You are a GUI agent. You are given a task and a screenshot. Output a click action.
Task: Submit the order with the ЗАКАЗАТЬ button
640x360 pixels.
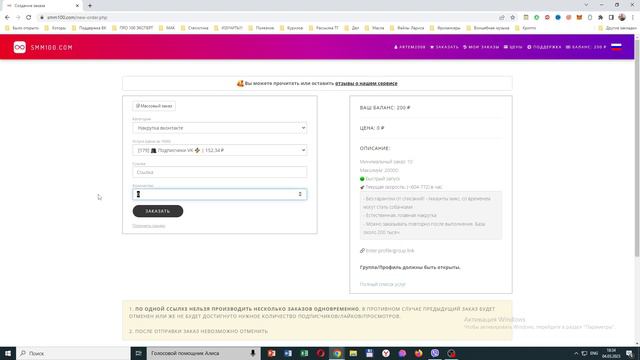(158, 211)
